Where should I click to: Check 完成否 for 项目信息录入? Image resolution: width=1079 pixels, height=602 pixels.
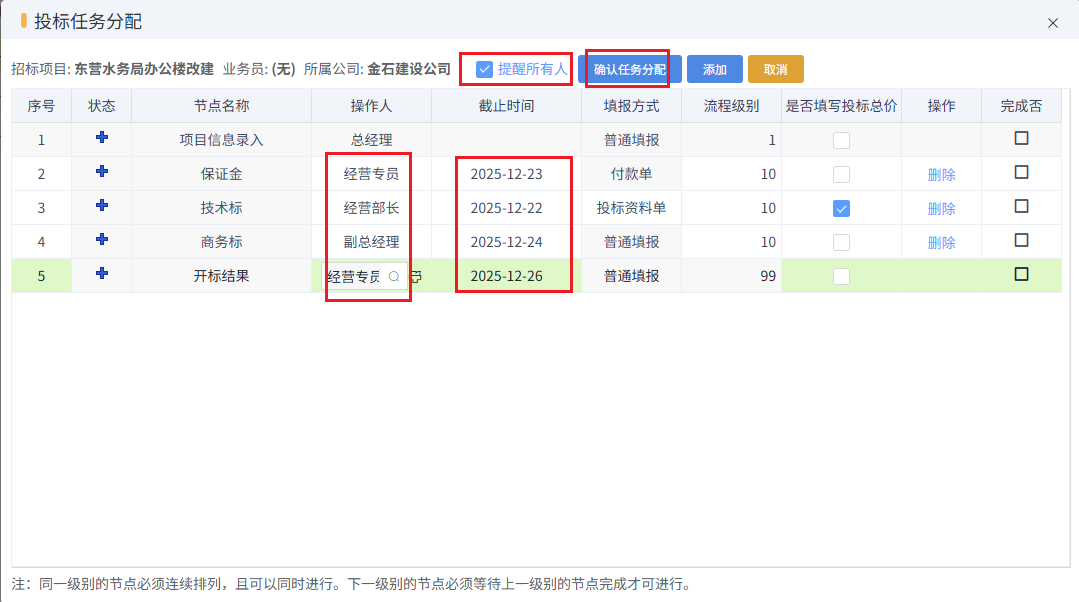(x=1021, y=139)
